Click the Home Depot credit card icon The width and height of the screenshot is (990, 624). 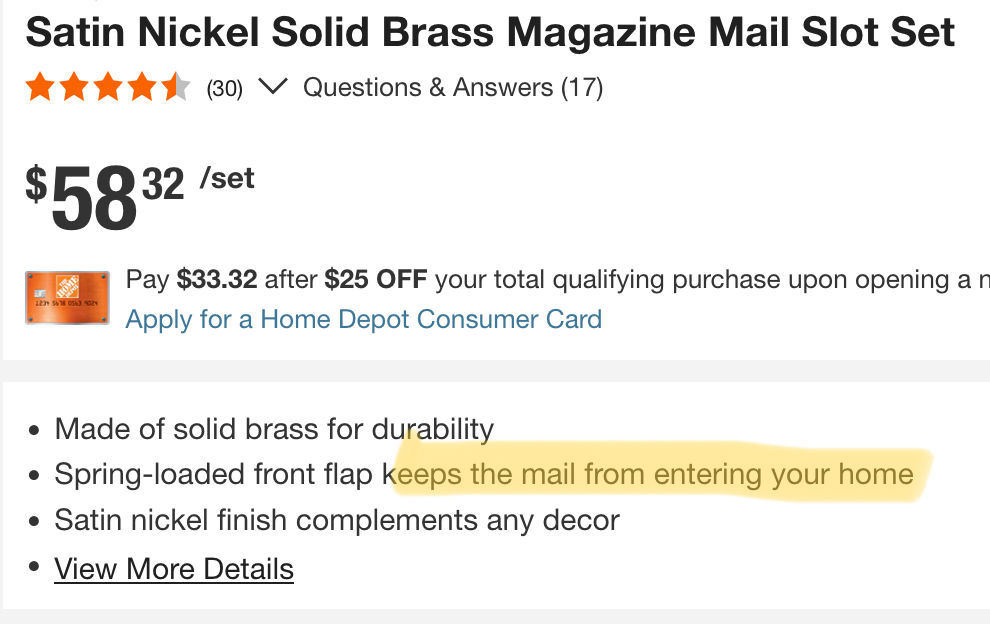click(x=68, y=297)
